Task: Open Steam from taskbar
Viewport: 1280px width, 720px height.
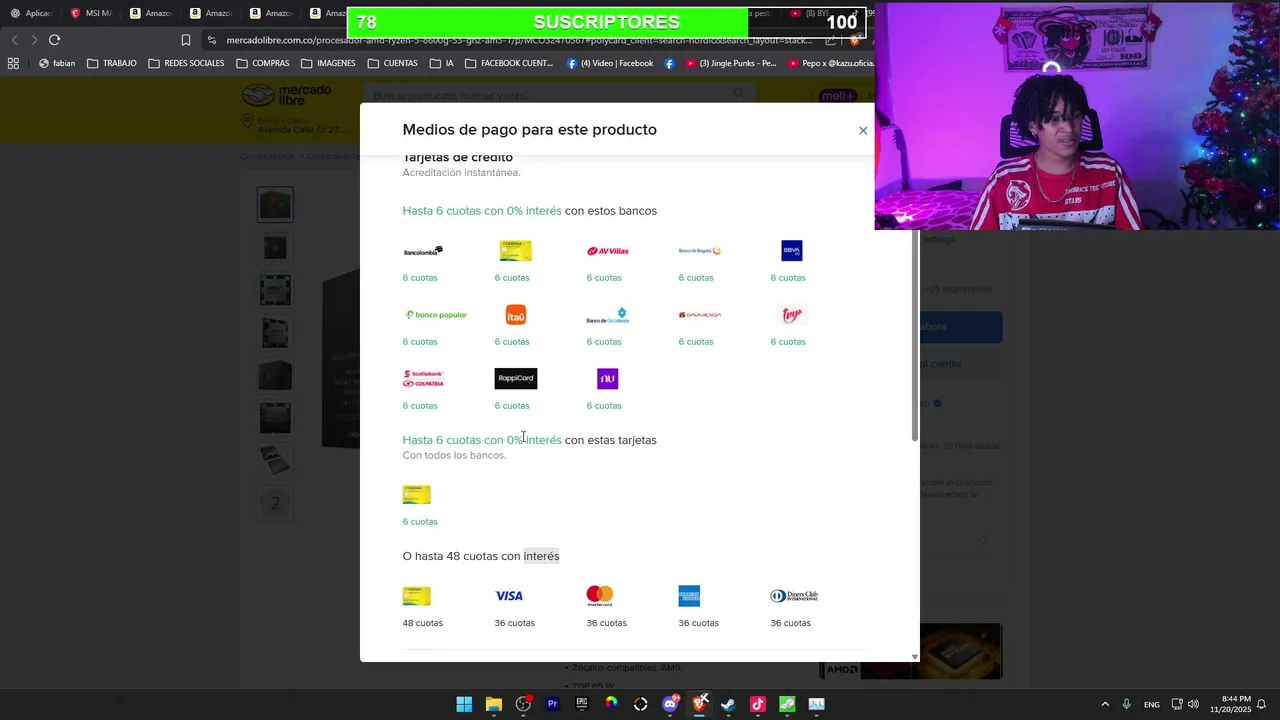Action: coord(729,704)
